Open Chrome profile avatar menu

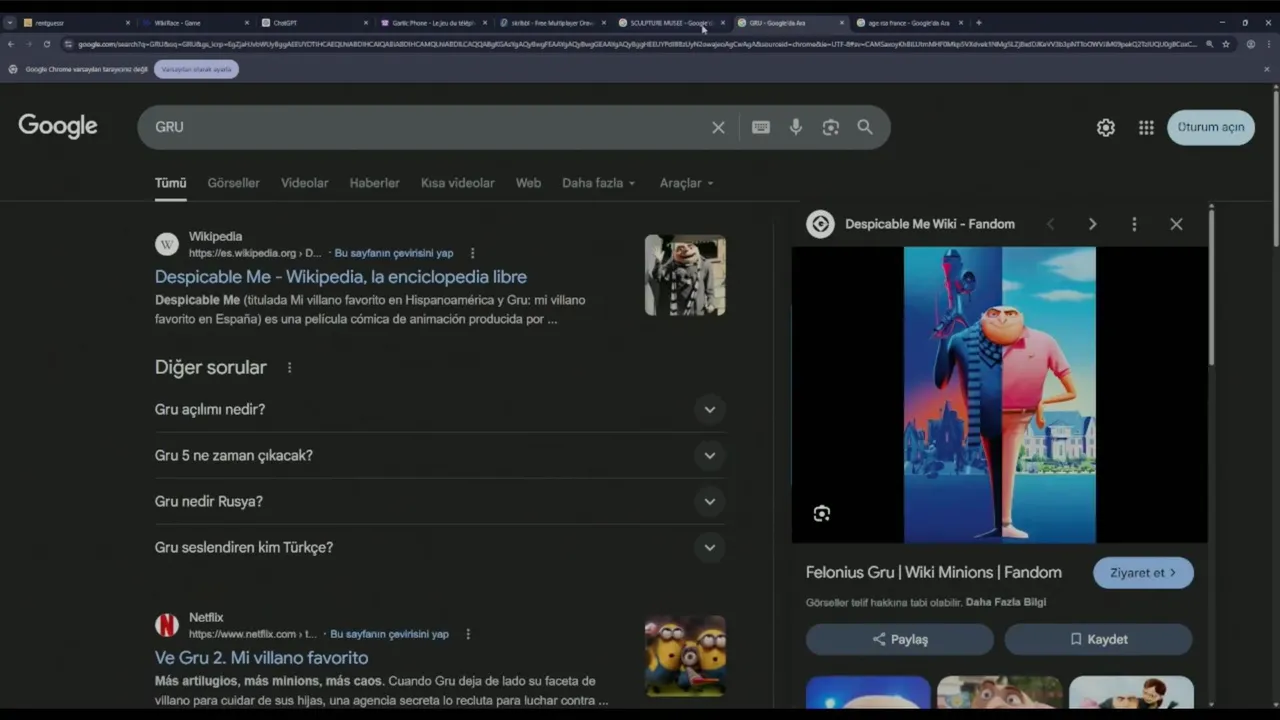[x=1251, y=44]
